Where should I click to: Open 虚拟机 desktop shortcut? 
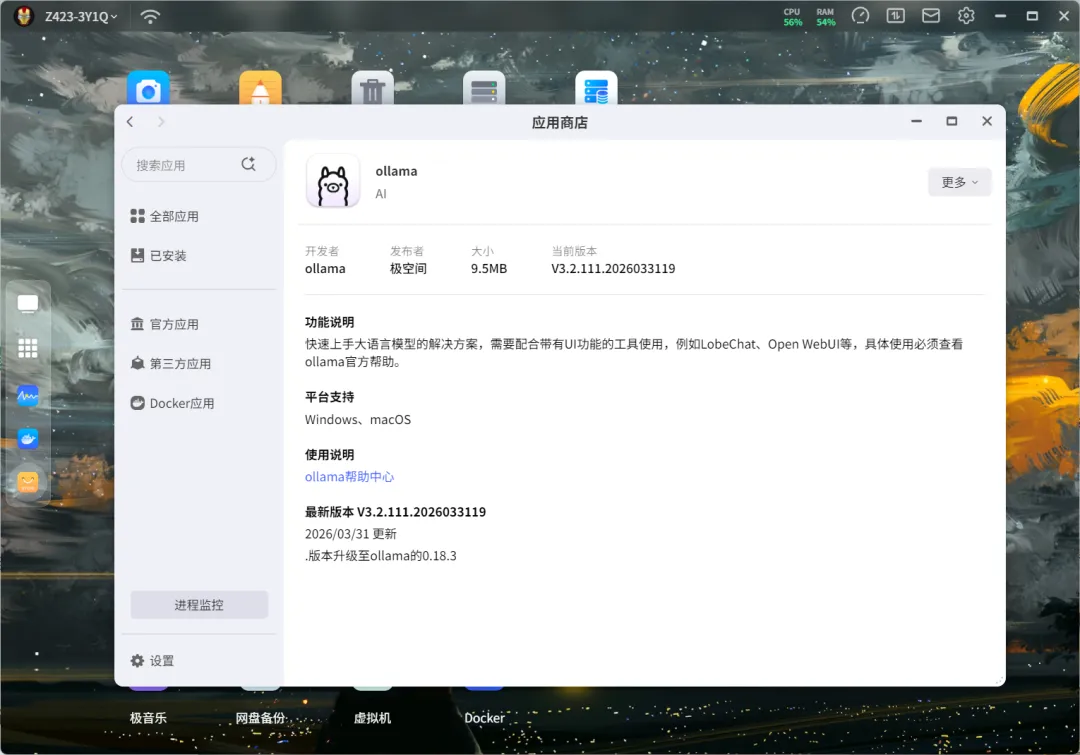(x=372, y=718)
